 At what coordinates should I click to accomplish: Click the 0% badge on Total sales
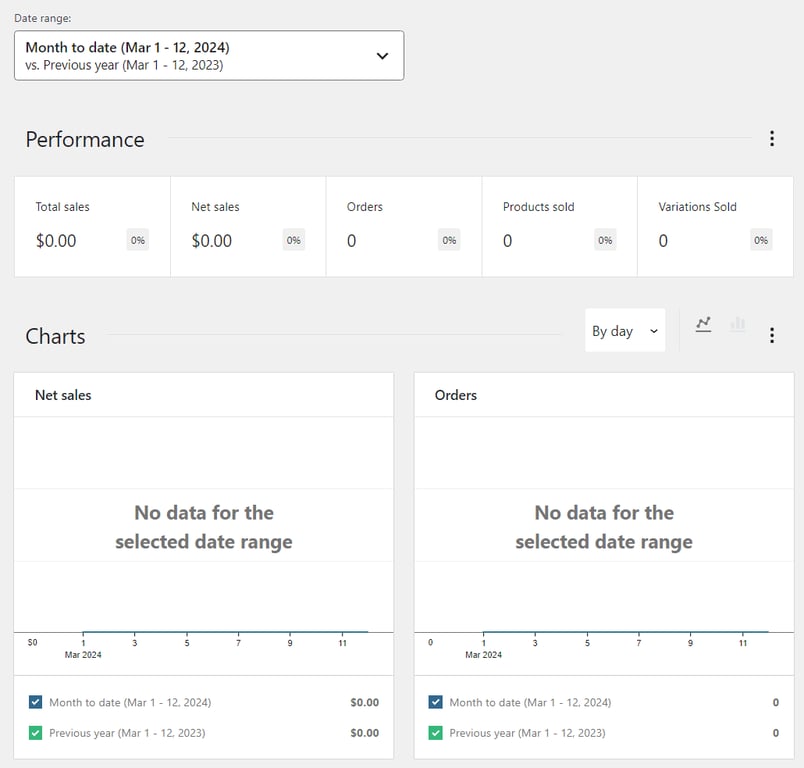138,240
